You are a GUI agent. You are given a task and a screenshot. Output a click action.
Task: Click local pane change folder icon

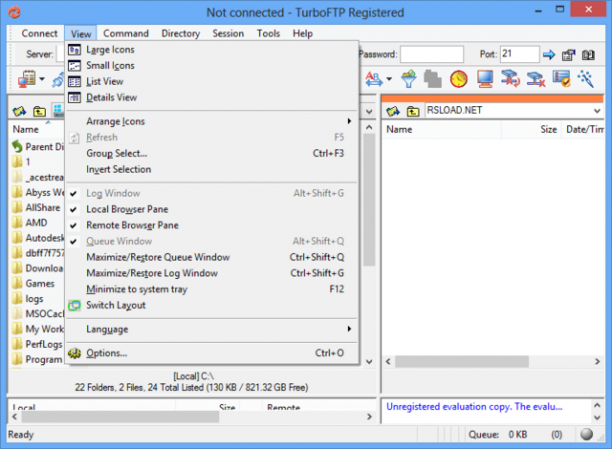pyautogui.click(x=19, y=111)
